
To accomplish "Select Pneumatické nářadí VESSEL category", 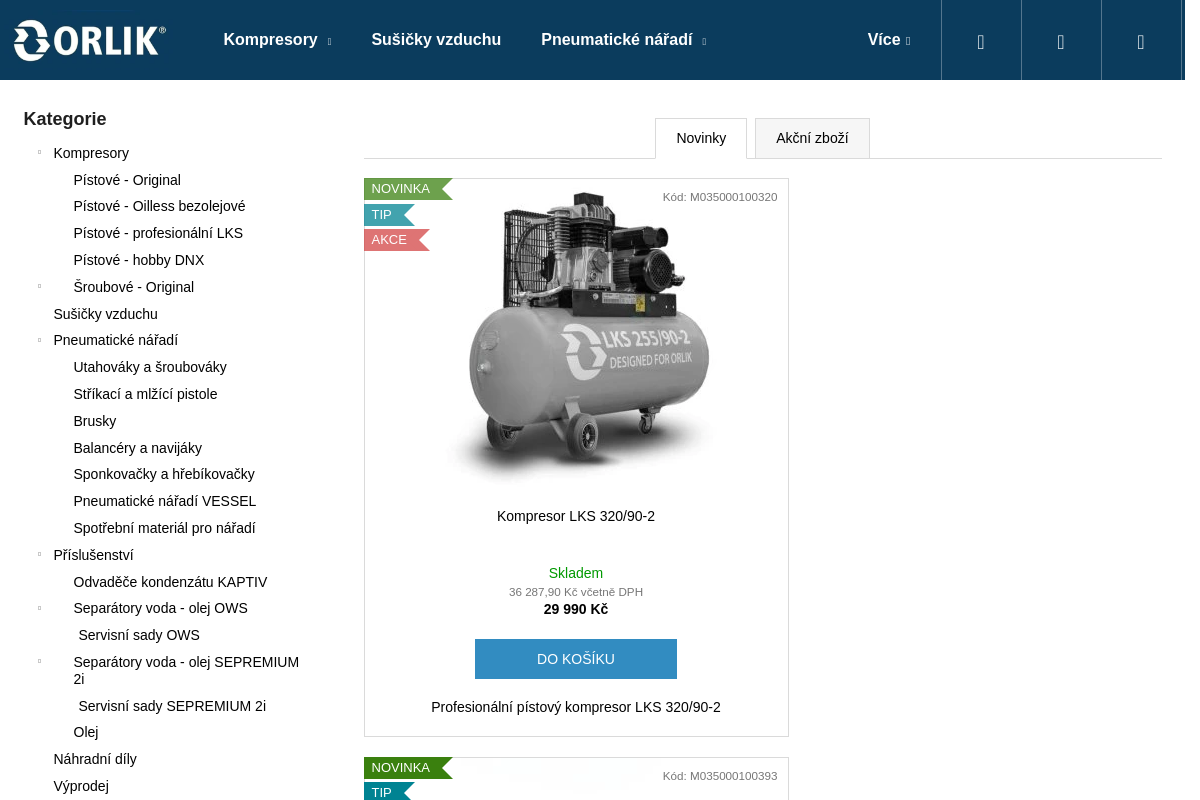I will [165, 501].
